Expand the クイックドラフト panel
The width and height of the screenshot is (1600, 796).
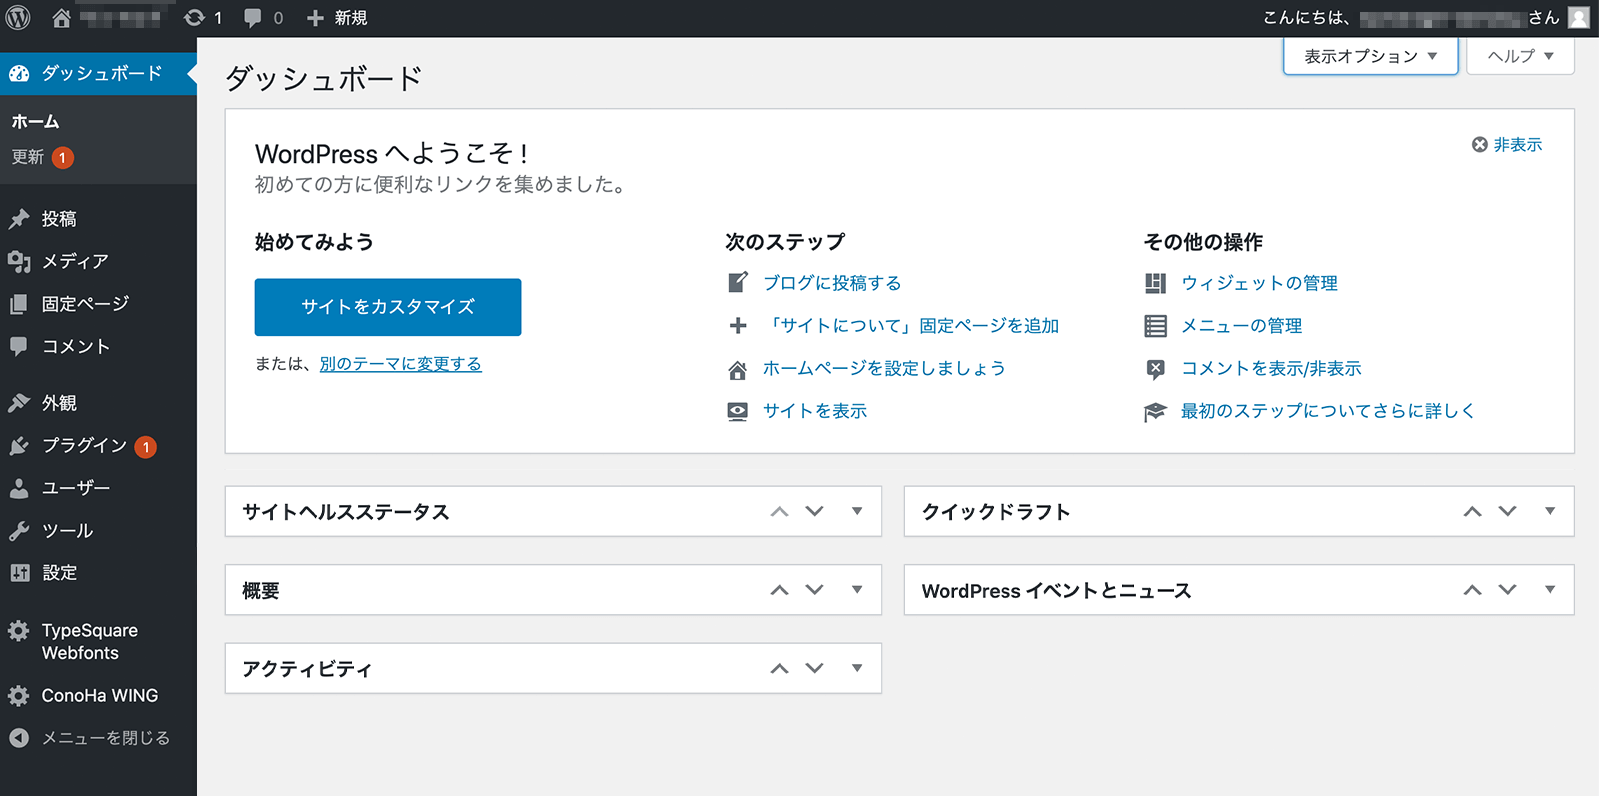click(1550, 511)
